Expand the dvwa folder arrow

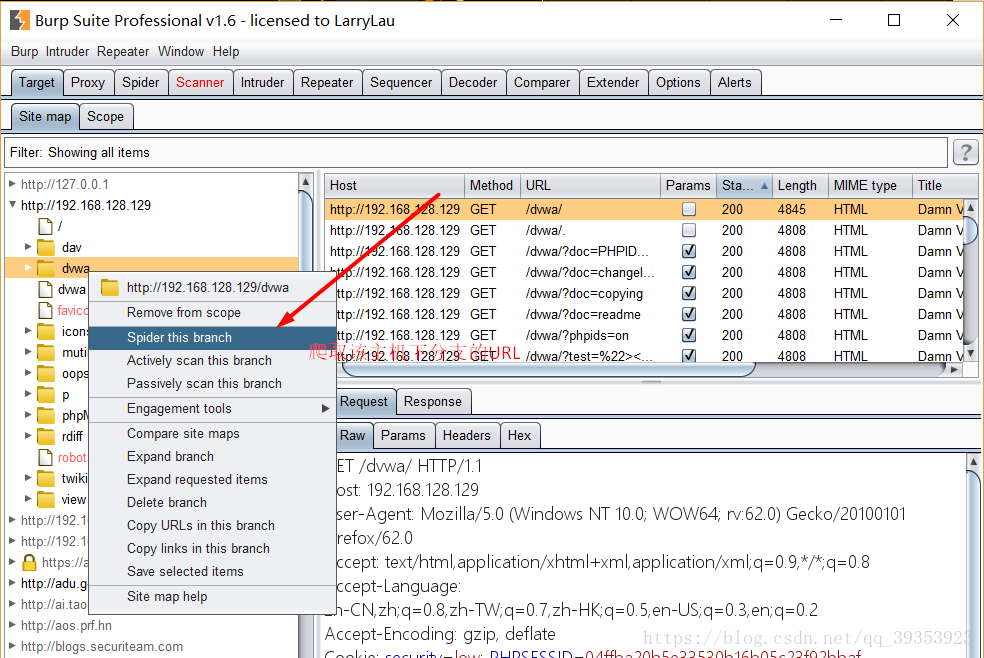(28, 268)
